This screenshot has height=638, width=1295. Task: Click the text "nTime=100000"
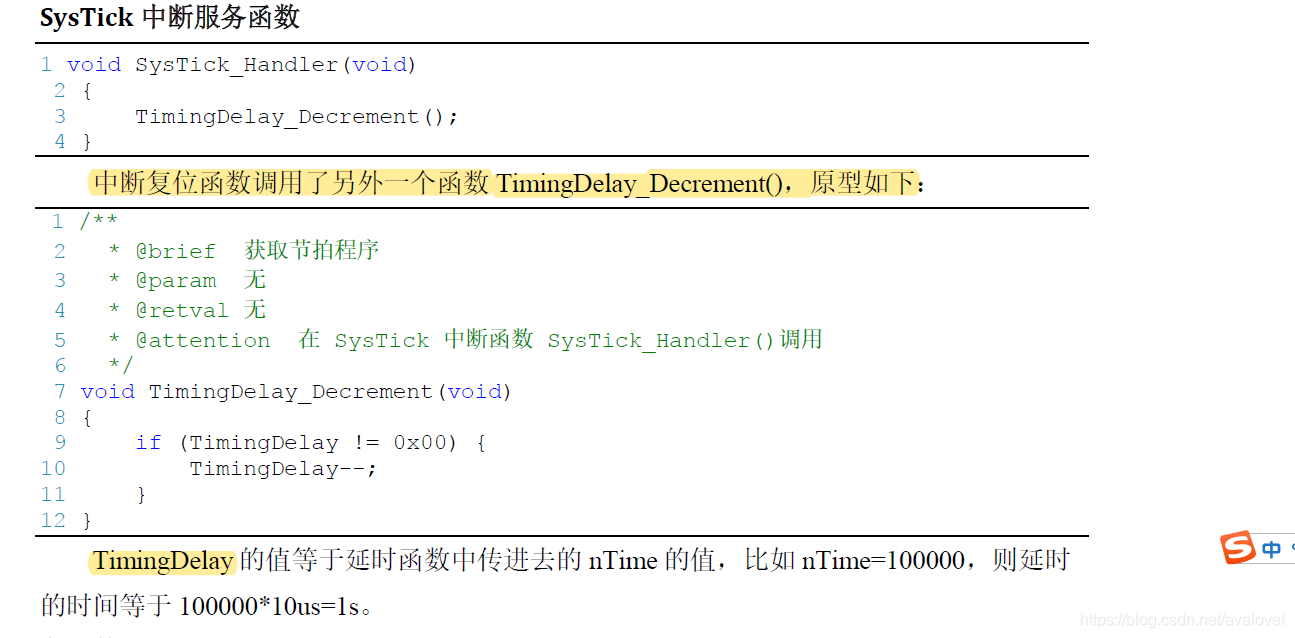pyautogui.click(x=884, y=561)
